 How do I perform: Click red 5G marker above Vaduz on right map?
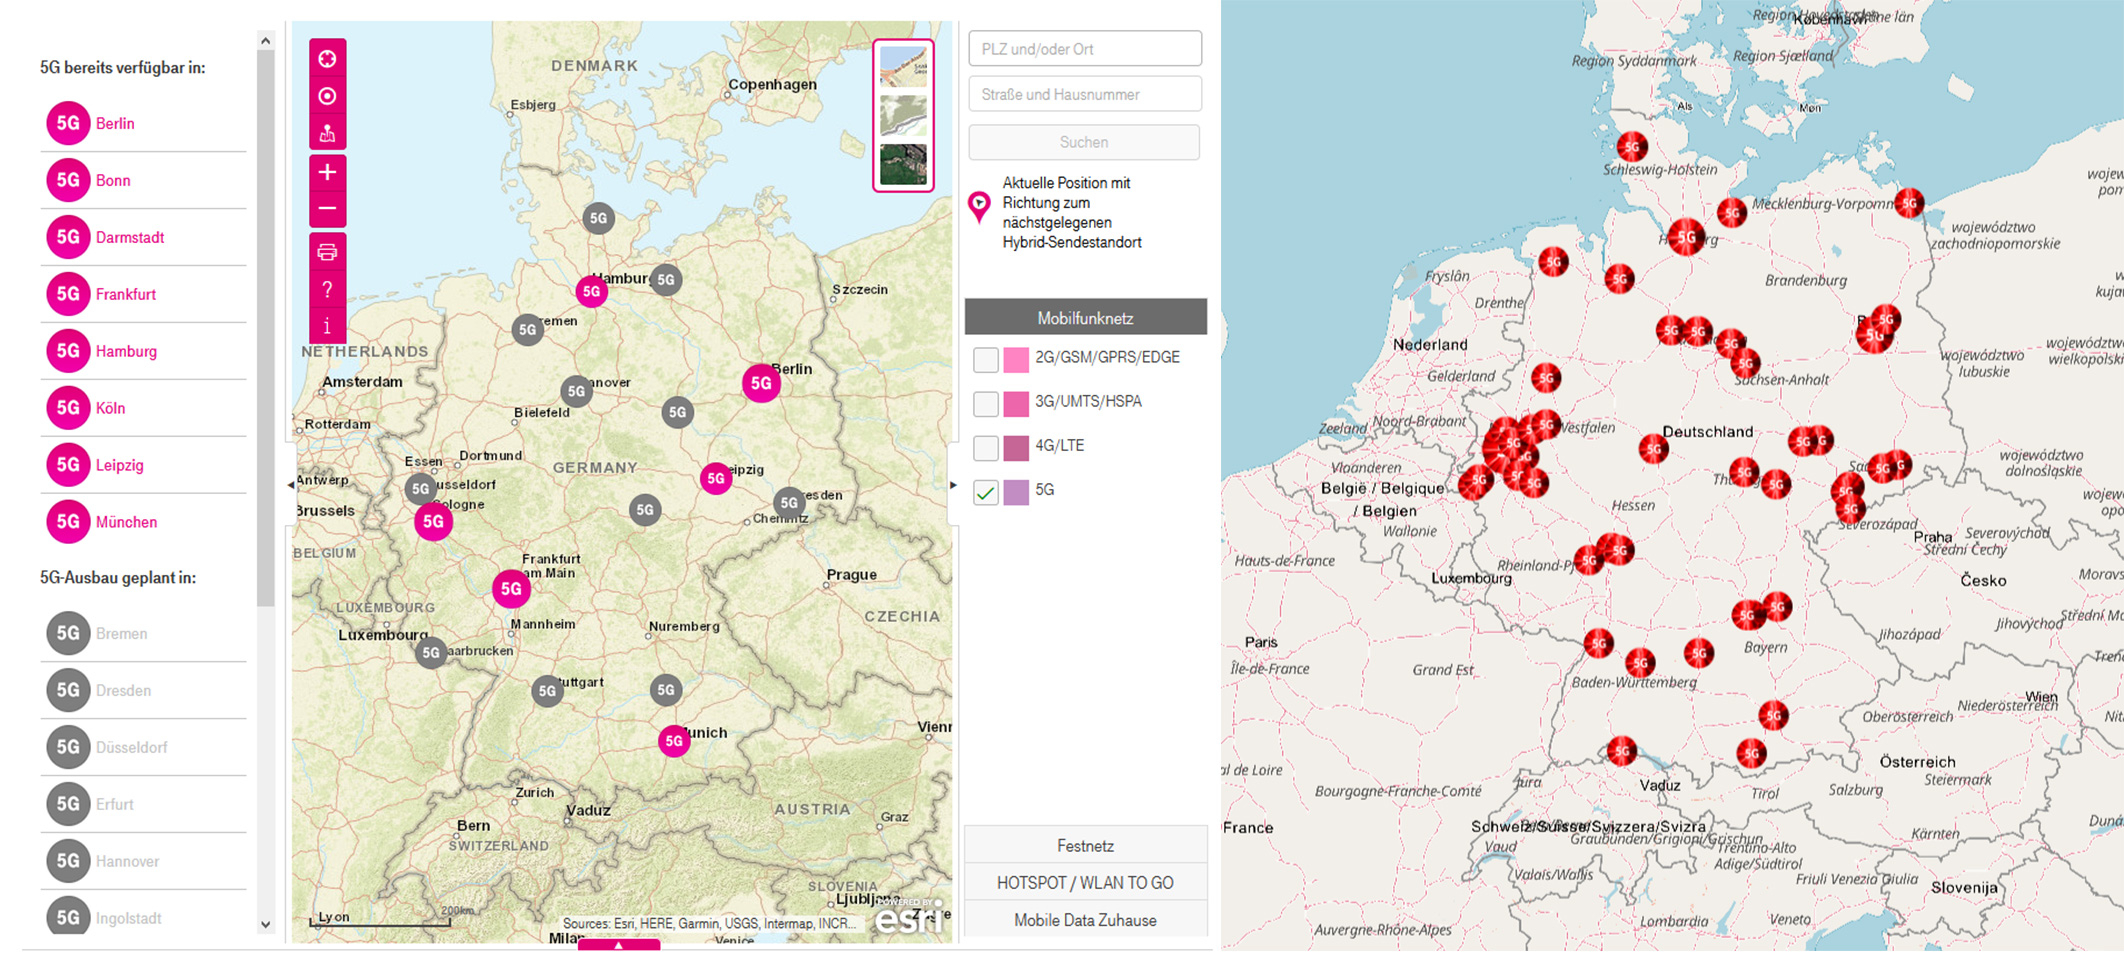1622,750
